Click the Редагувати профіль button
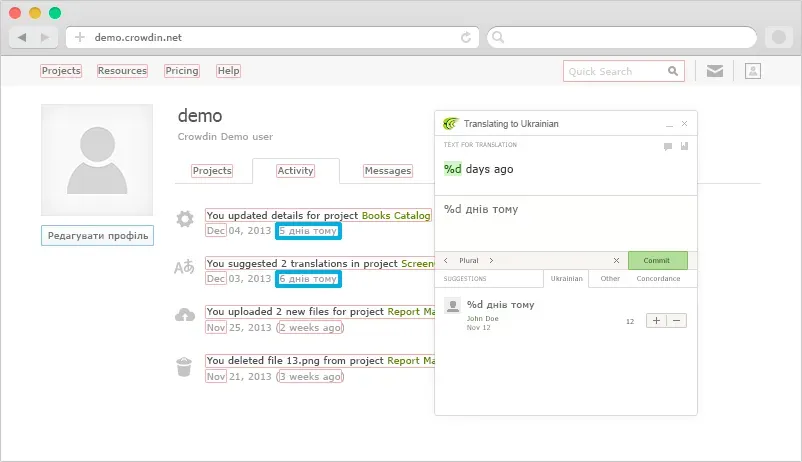 click(97, 236)
